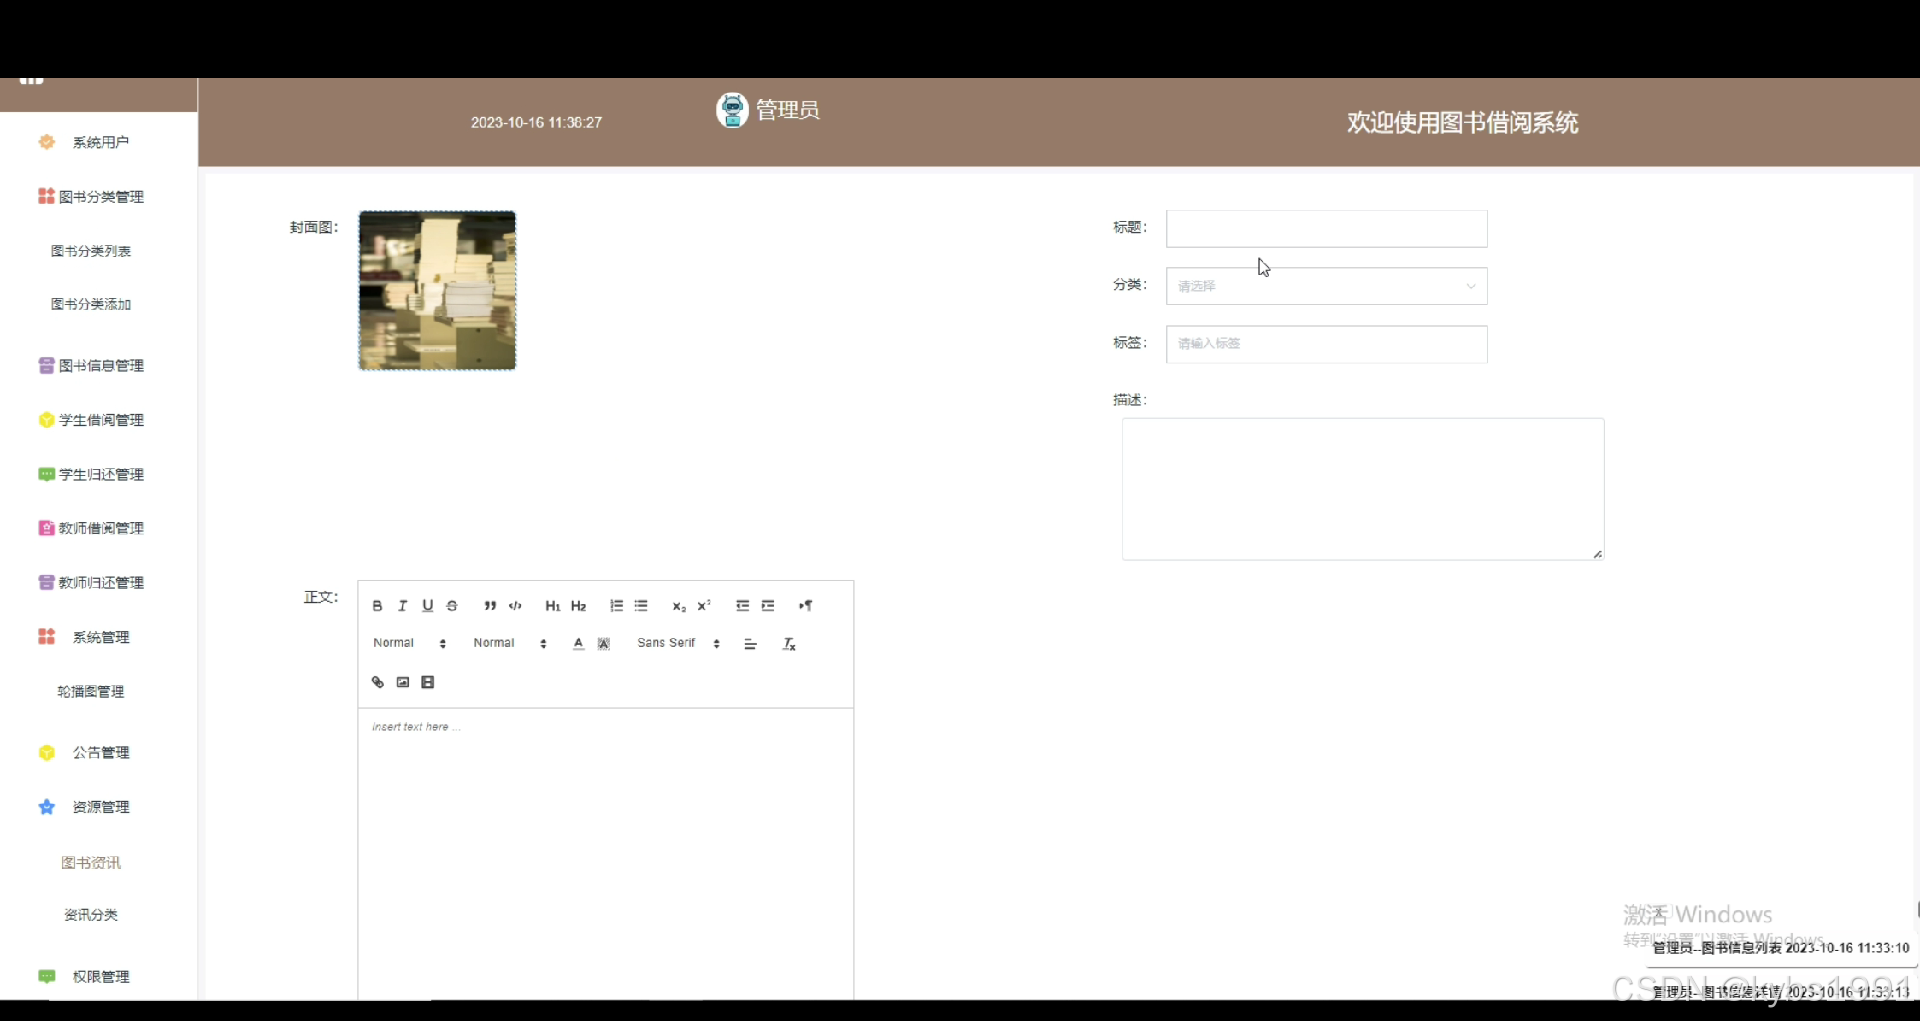Apply Heading 2 style (H2)
This screenshot has width=1920, height=1021.
click(578, 606)
